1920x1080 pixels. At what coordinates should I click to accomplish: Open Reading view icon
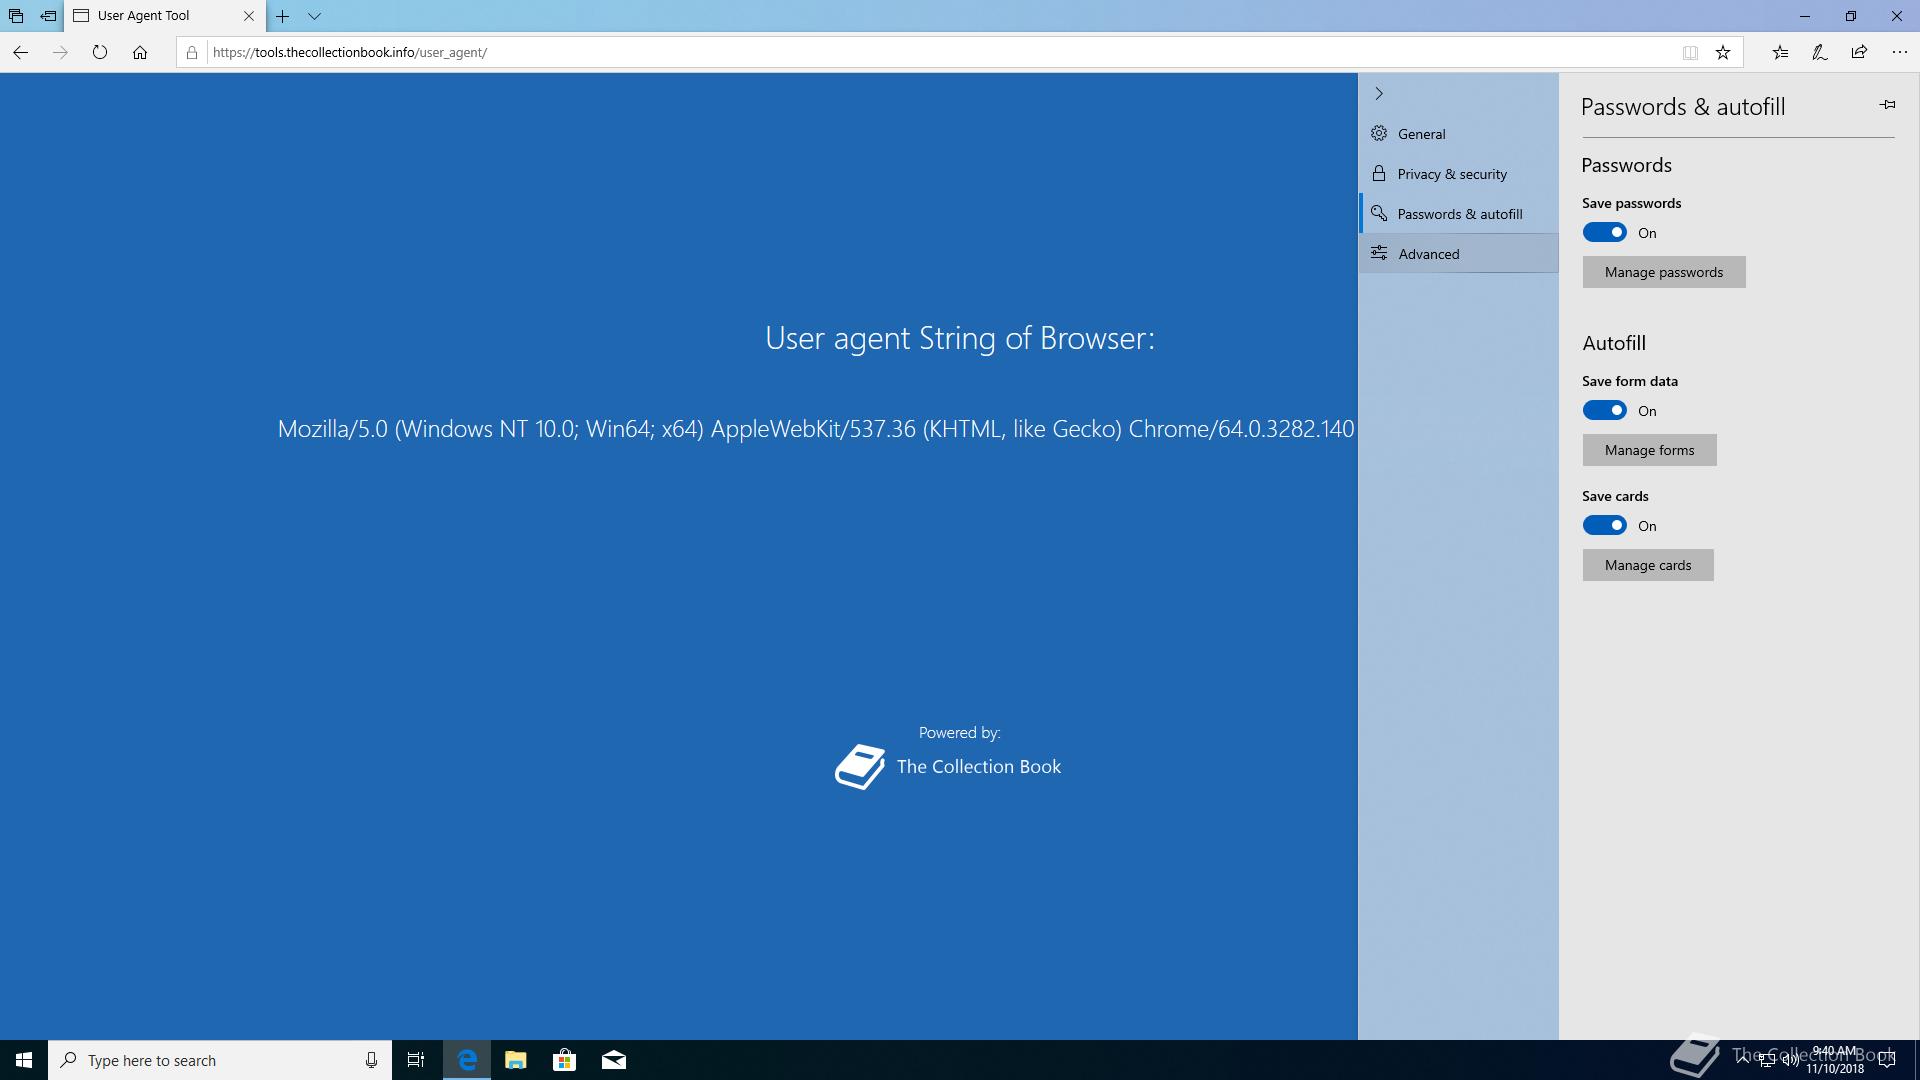click(1690, 53)
